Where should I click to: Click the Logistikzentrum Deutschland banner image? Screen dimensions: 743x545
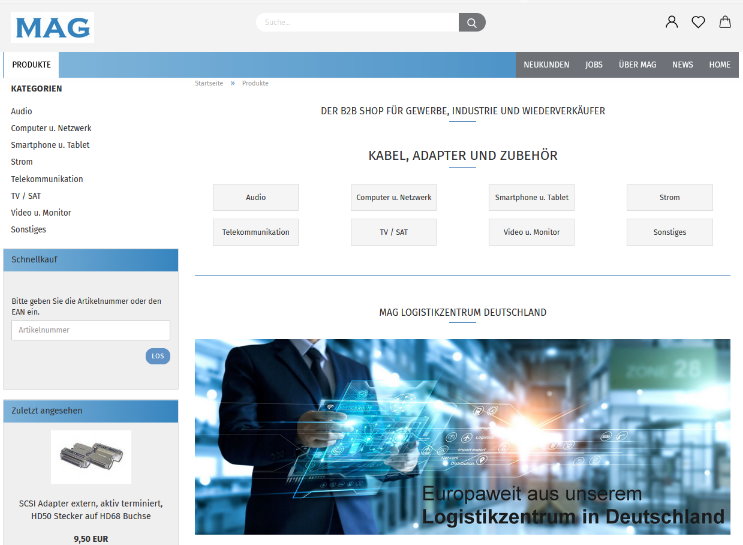[x=462, y=436]
